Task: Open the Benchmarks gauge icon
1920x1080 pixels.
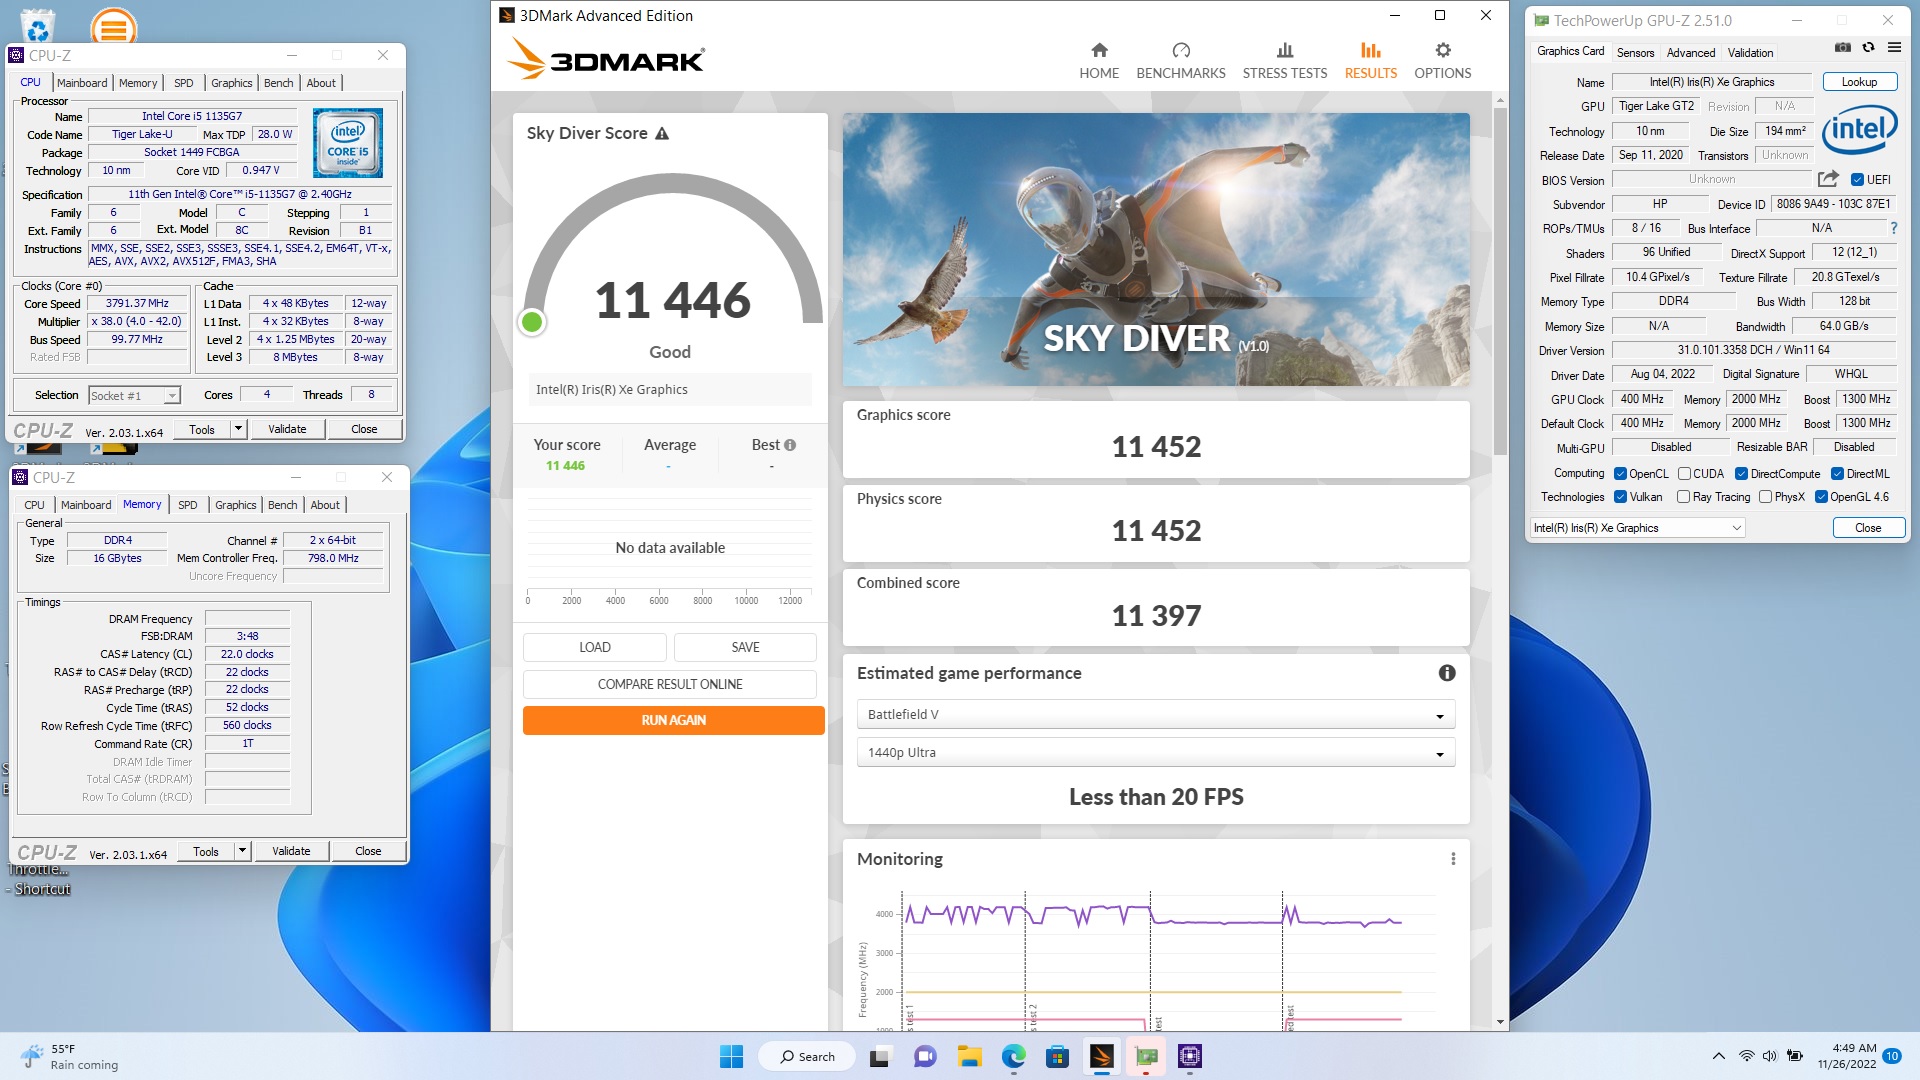Action: pyautogui.click(x=1181, y=50)
